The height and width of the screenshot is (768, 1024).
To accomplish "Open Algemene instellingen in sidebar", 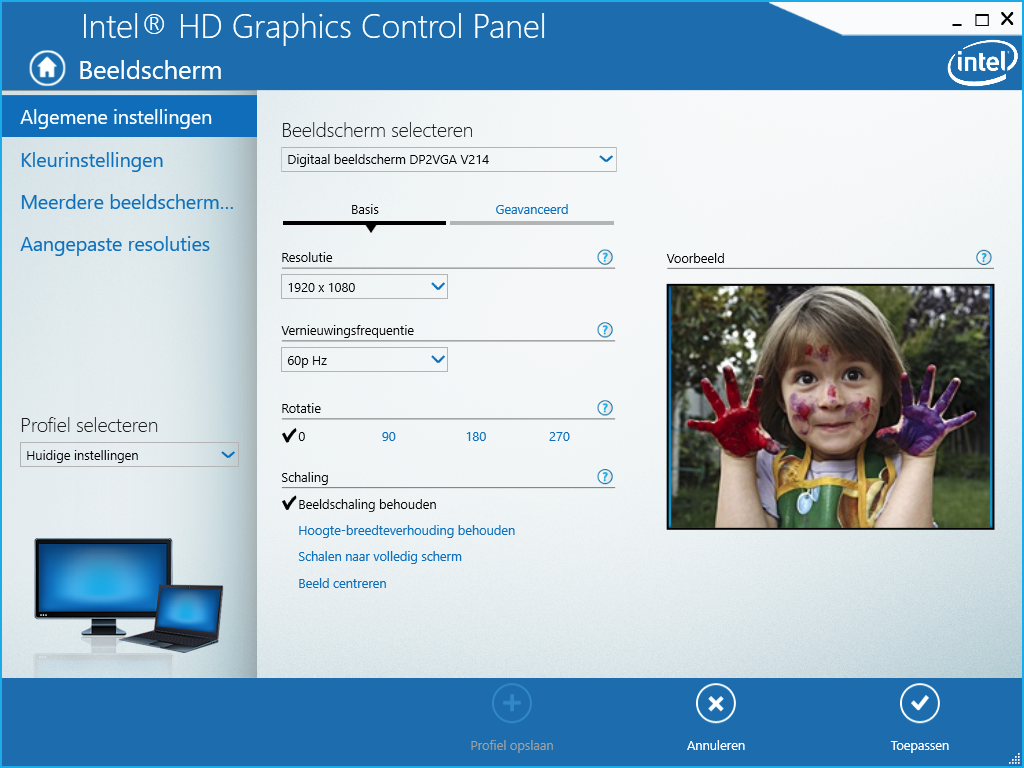I will click(x=129, y=118).
